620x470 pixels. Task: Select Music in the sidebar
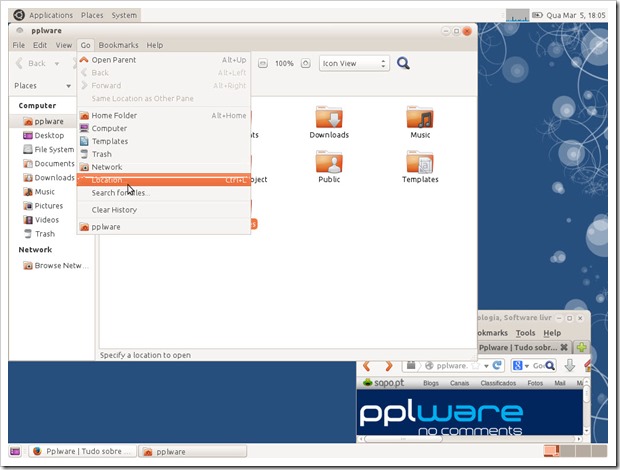click(x=40, y=192)
